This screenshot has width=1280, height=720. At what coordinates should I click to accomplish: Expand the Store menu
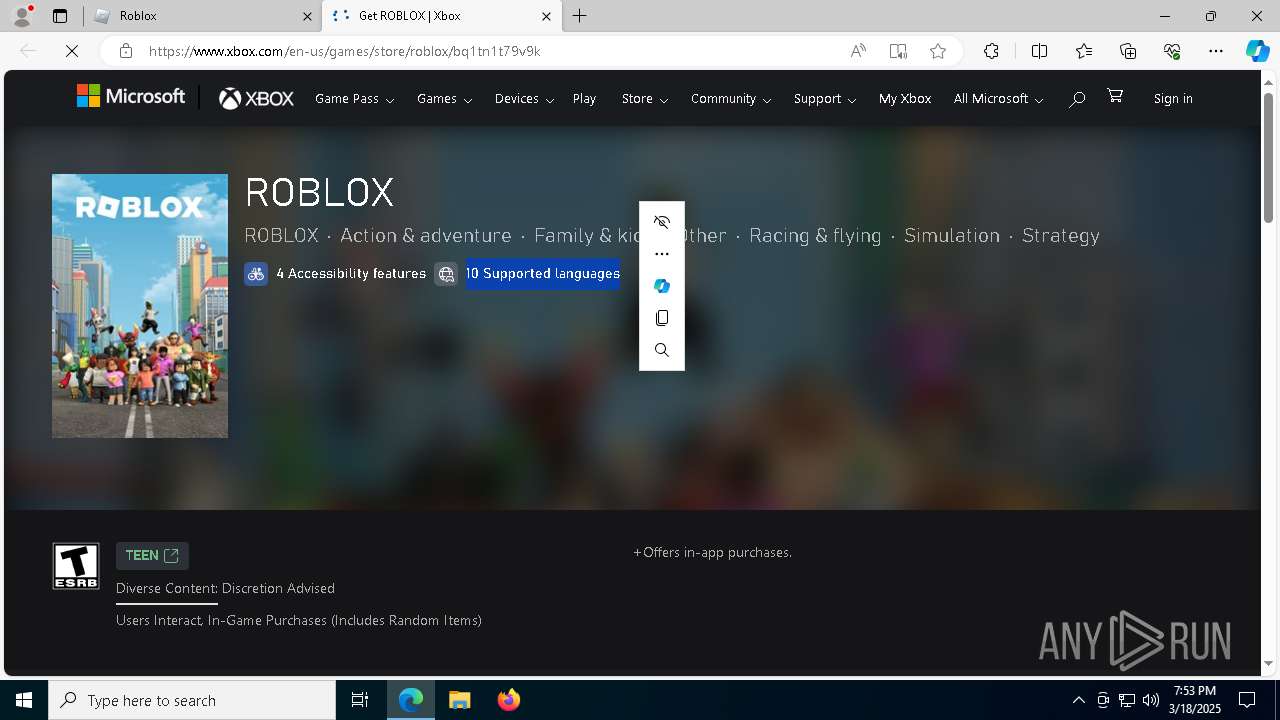645,99
